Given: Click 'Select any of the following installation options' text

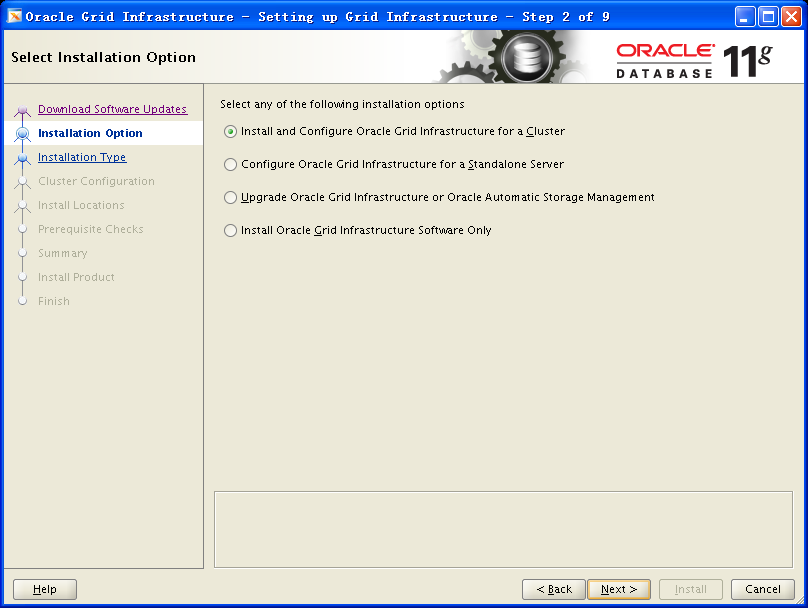Looking at the screenshot, I should [342, 104].
